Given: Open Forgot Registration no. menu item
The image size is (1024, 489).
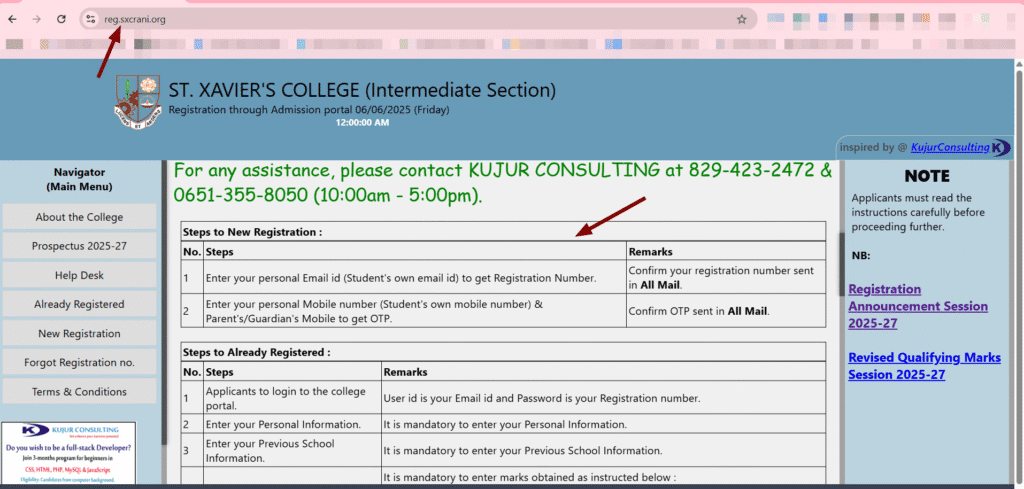Looking at the screenshot, I should 79,362.
